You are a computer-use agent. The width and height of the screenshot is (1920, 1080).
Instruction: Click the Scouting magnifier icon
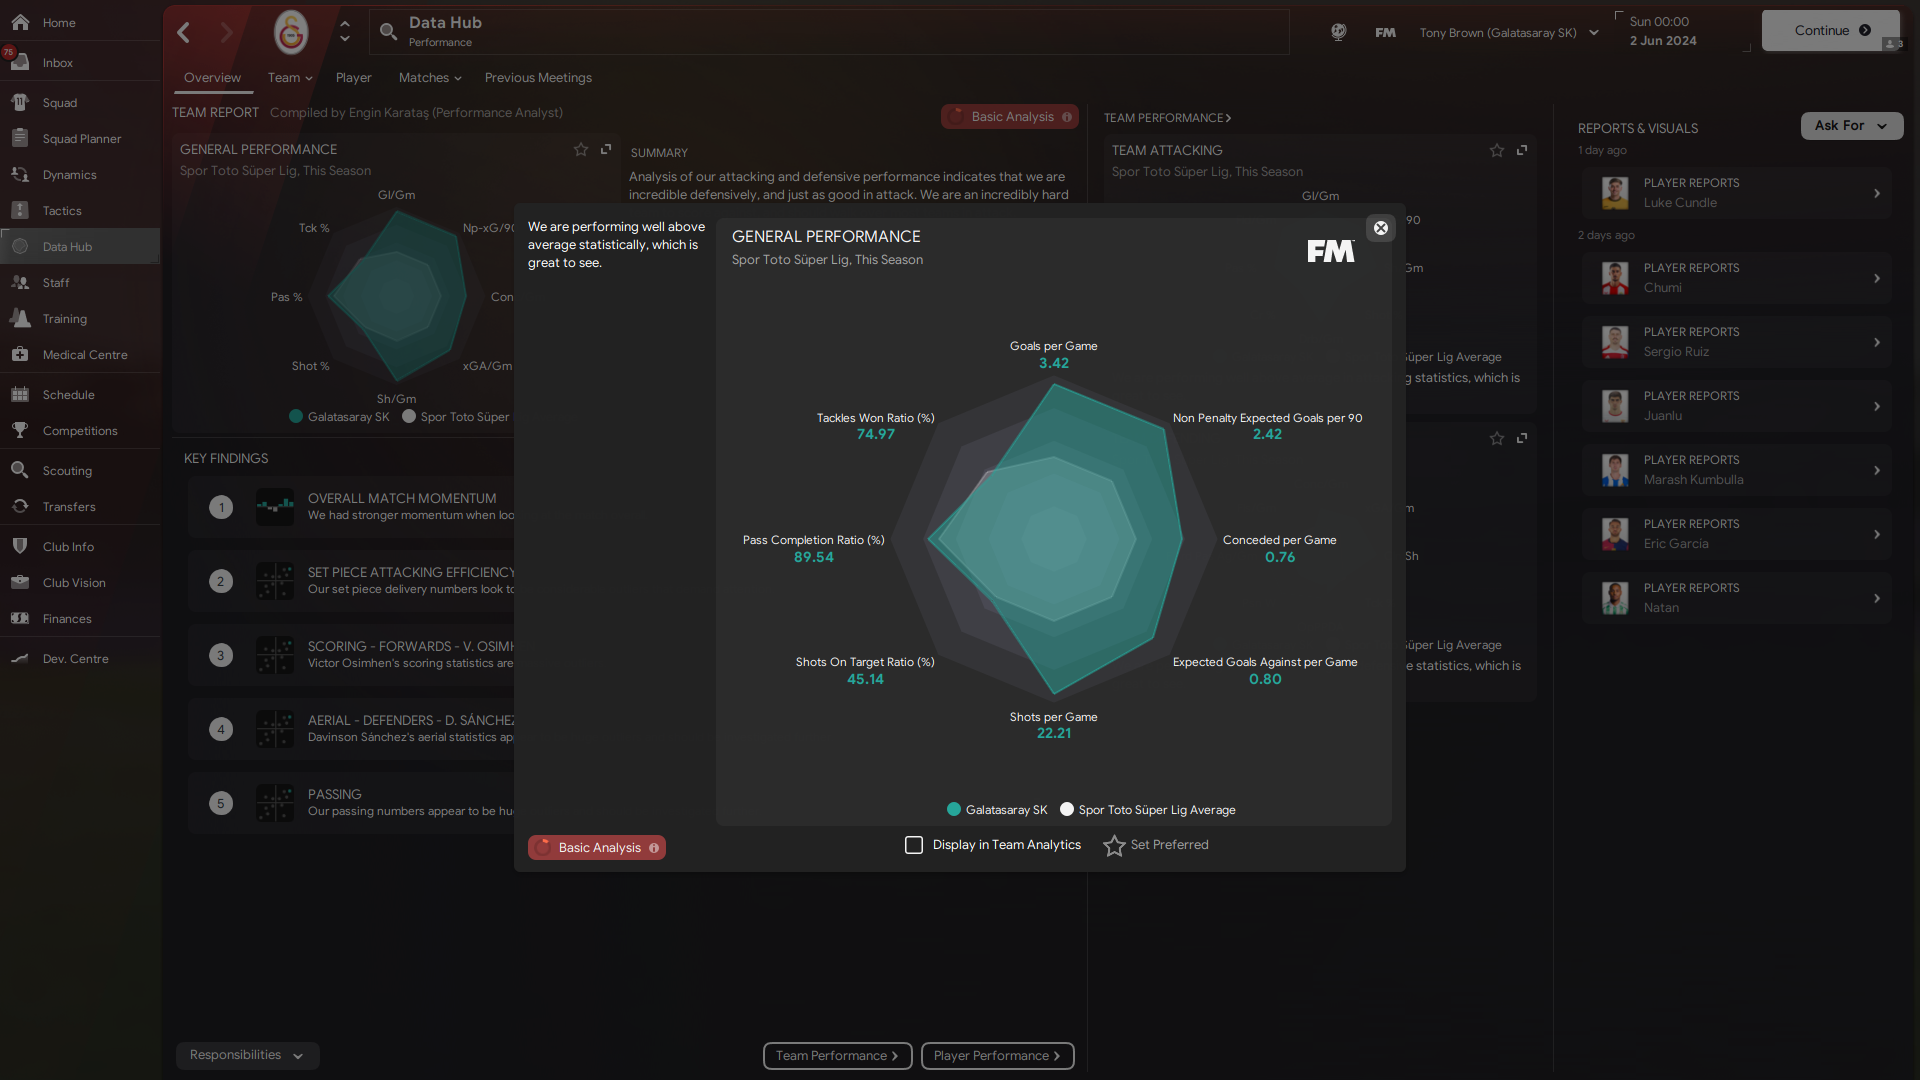coord(20,471)
